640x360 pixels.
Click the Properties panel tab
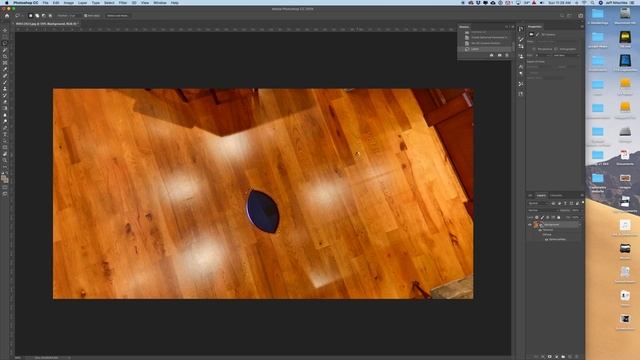pos(535,27)
